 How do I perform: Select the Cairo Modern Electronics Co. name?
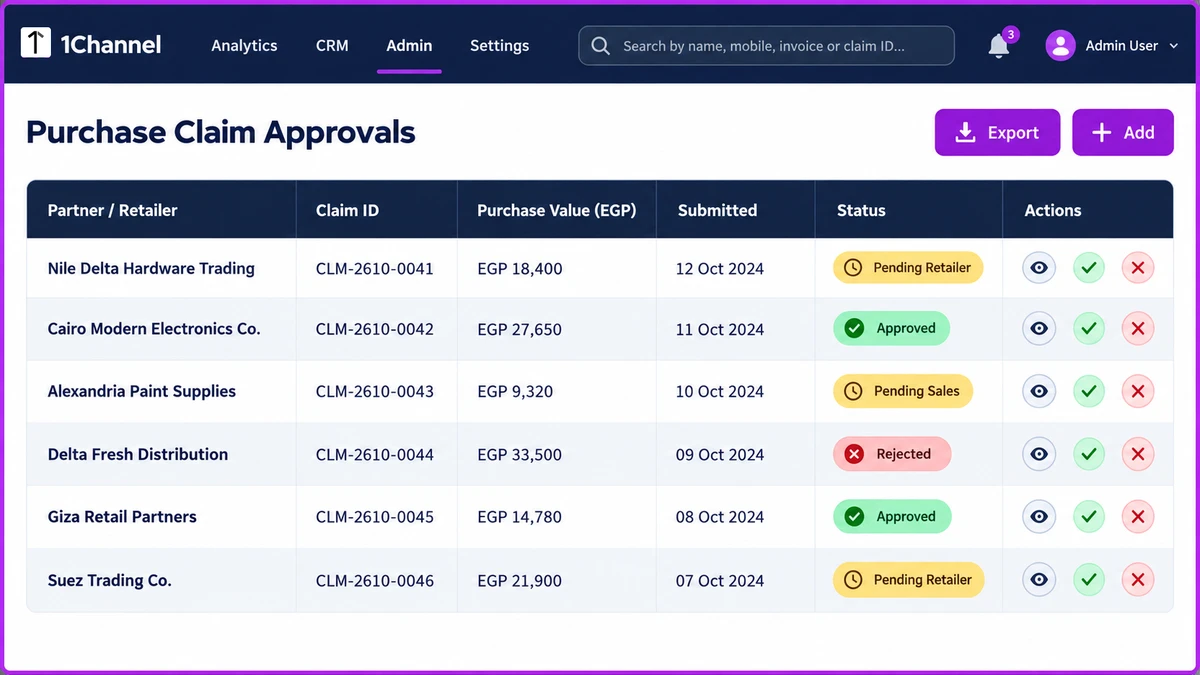tap(154, 328)
